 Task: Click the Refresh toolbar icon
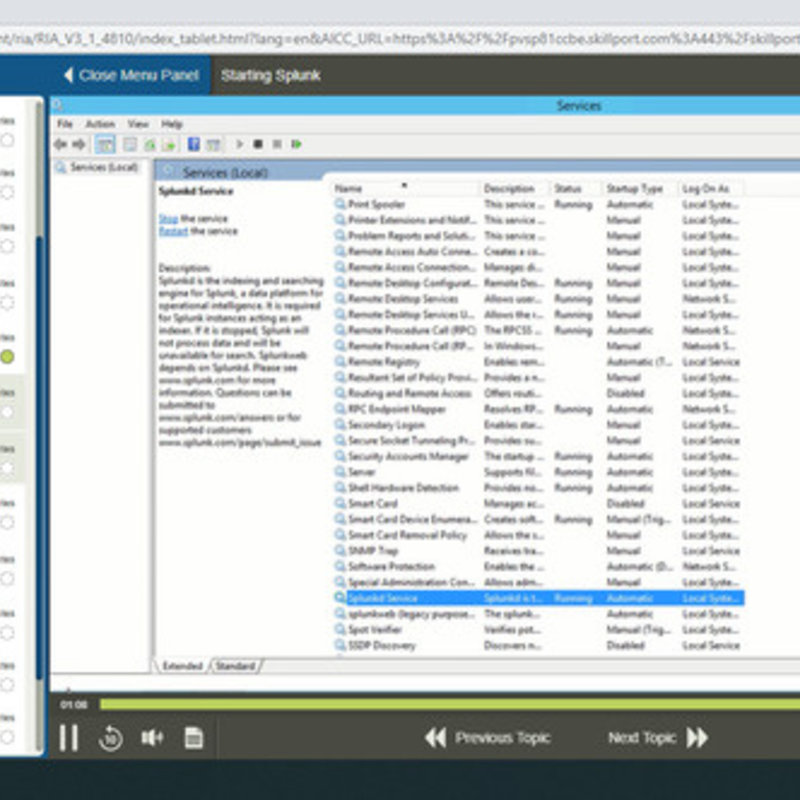point(149,144)
